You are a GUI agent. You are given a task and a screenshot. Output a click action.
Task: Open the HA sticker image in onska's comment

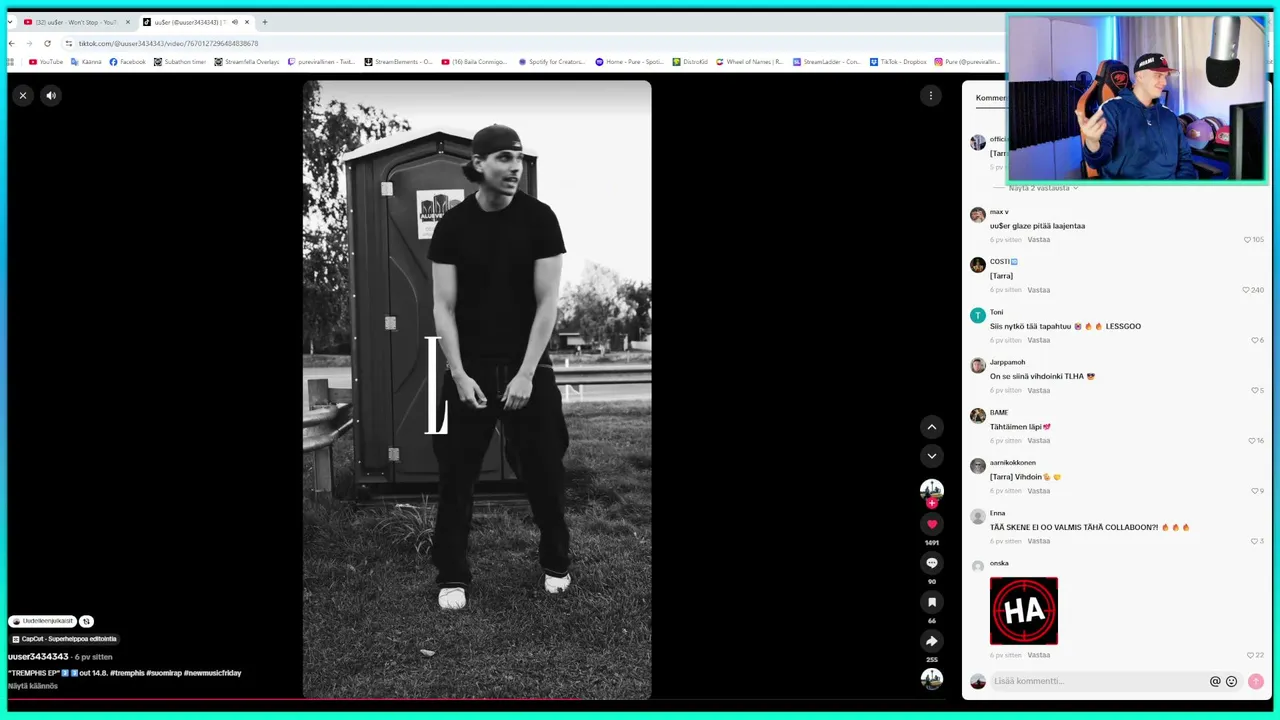[x=1024, y=611]
